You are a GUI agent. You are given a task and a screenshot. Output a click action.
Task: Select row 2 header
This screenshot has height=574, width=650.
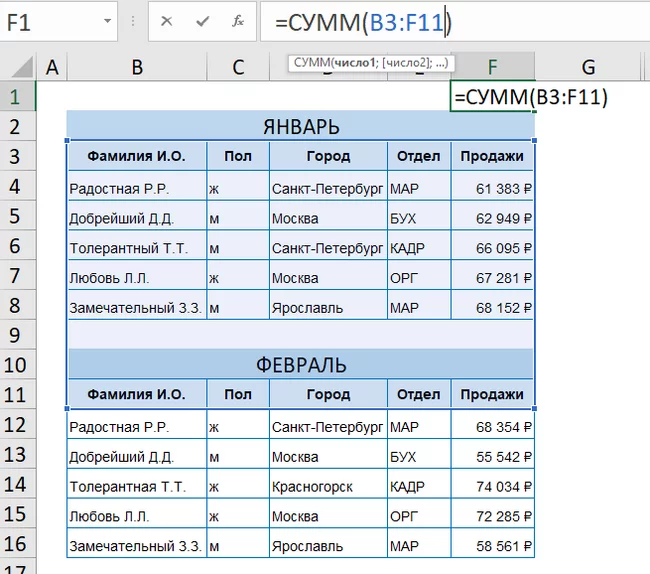pos(18,126)
